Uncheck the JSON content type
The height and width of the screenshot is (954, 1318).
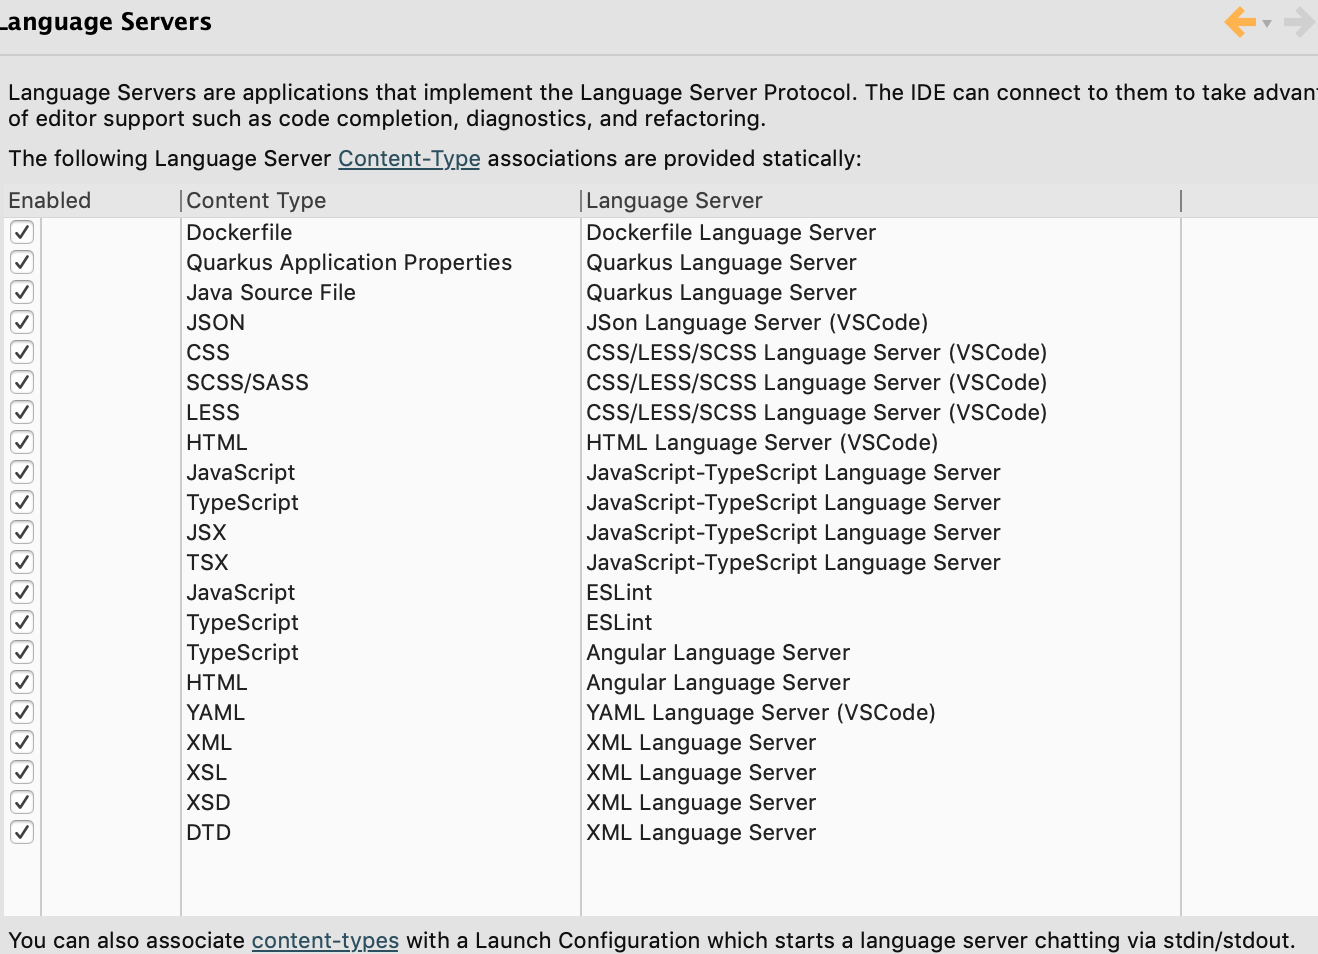21,322
